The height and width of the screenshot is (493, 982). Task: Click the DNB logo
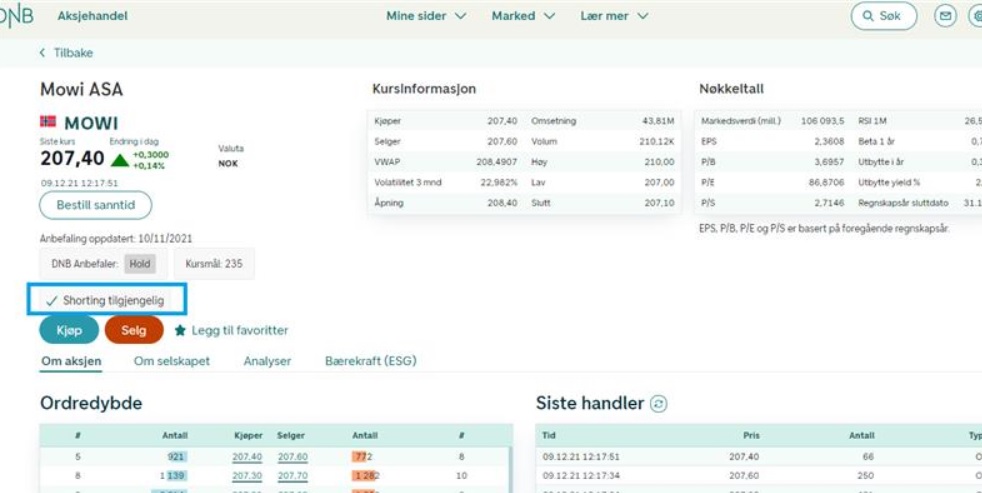pos(16,16)
